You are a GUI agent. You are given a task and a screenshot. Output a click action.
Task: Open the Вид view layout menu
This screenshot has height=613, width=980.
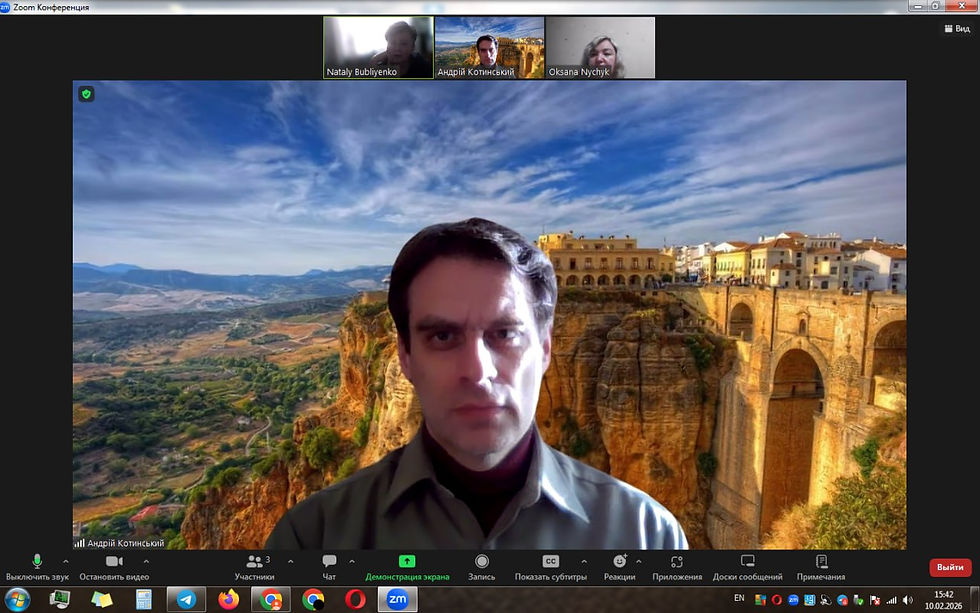point(957,29)
